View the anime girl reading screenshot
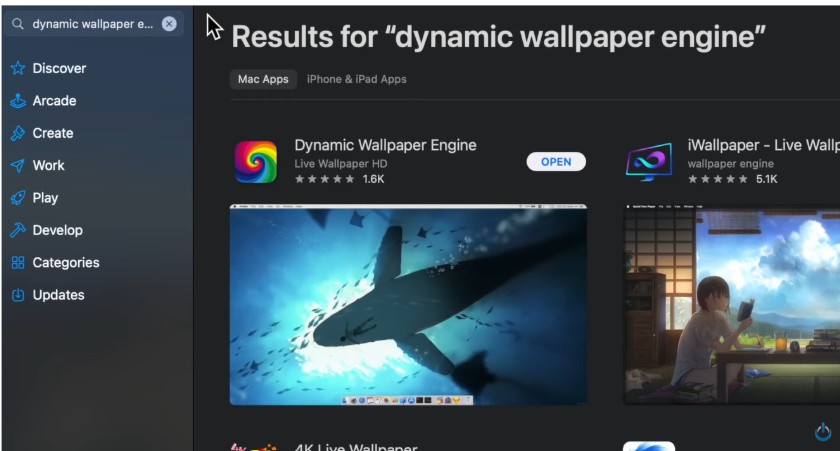 [732, 304]
